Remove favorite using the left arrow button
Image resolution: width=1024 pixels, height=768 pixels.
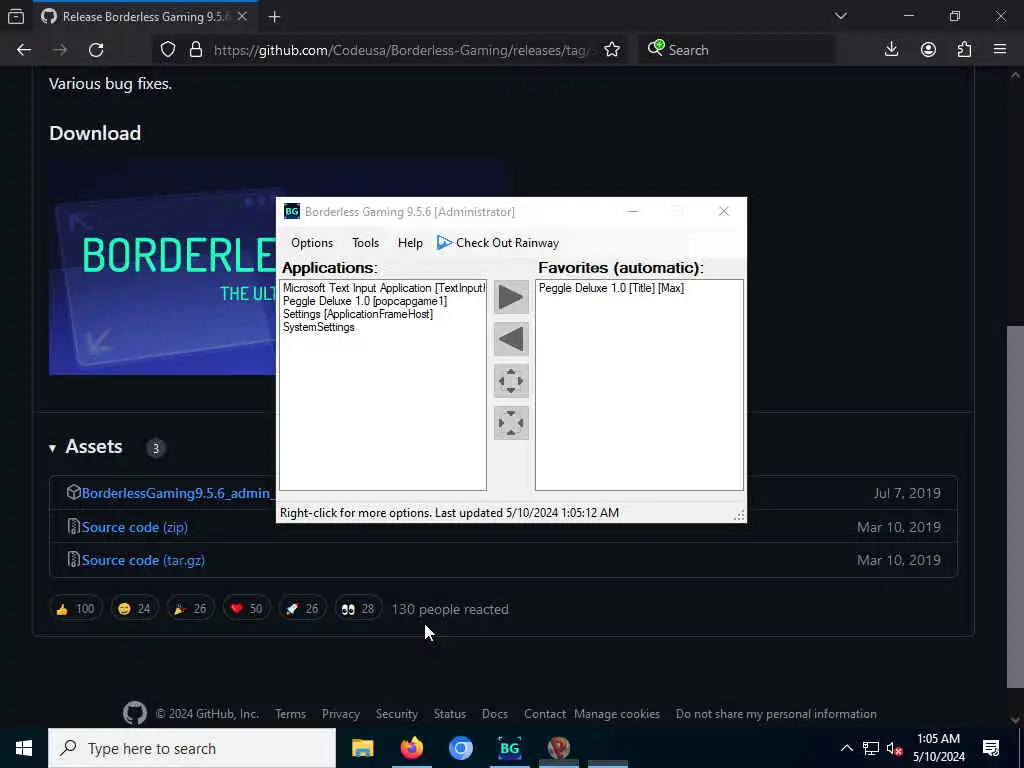click(x=511, y=339)
